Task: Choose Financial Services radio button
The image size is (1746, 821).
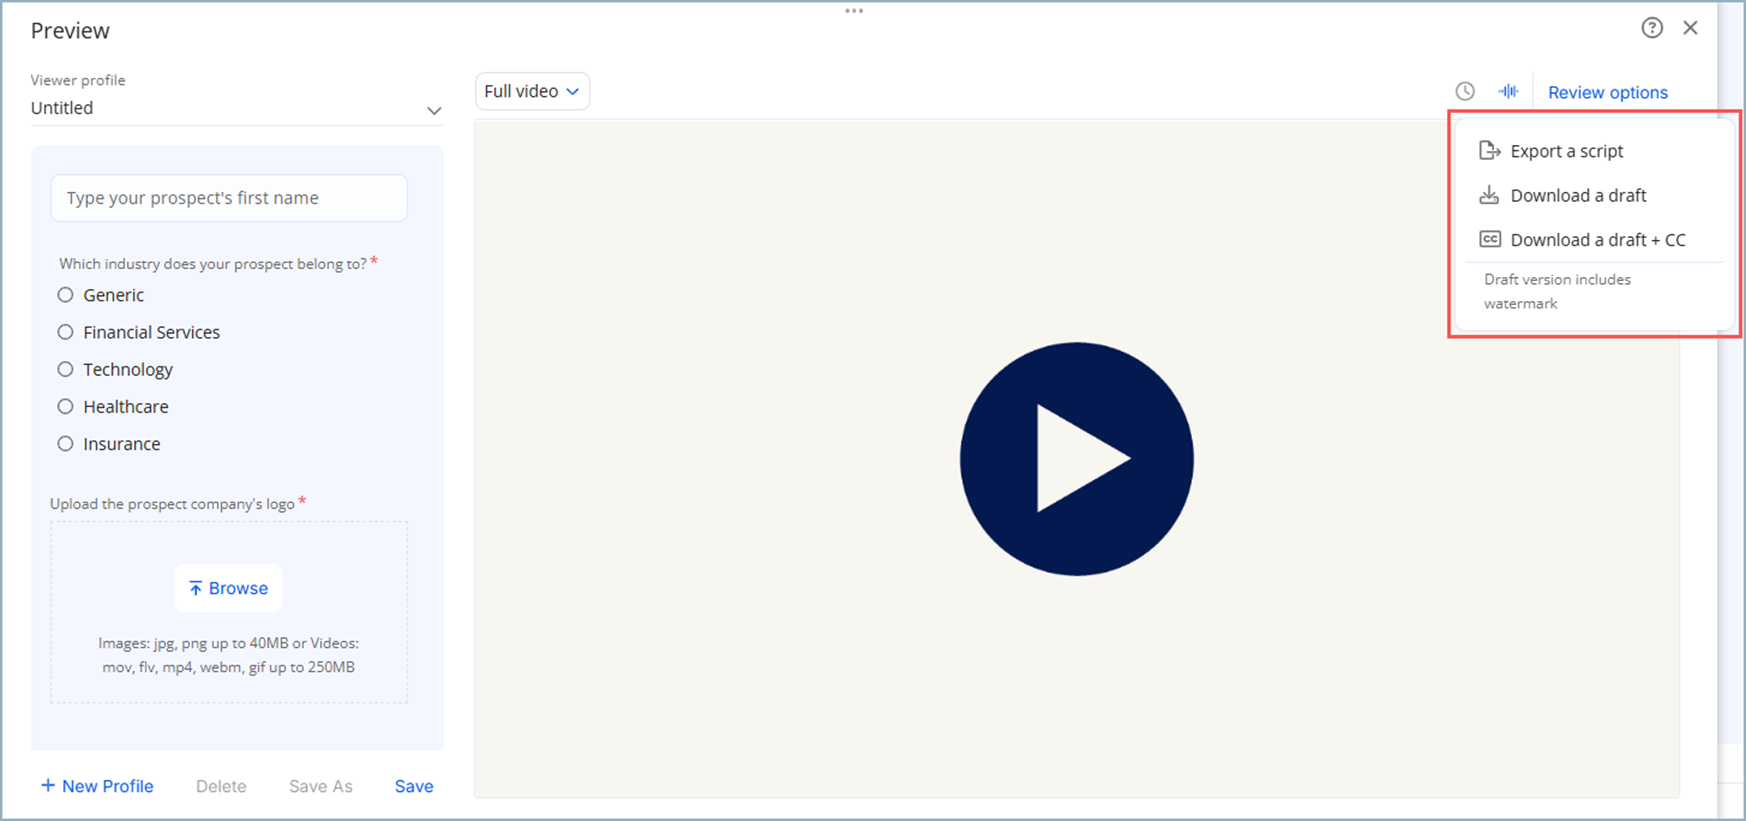Action: click(66, 332)
